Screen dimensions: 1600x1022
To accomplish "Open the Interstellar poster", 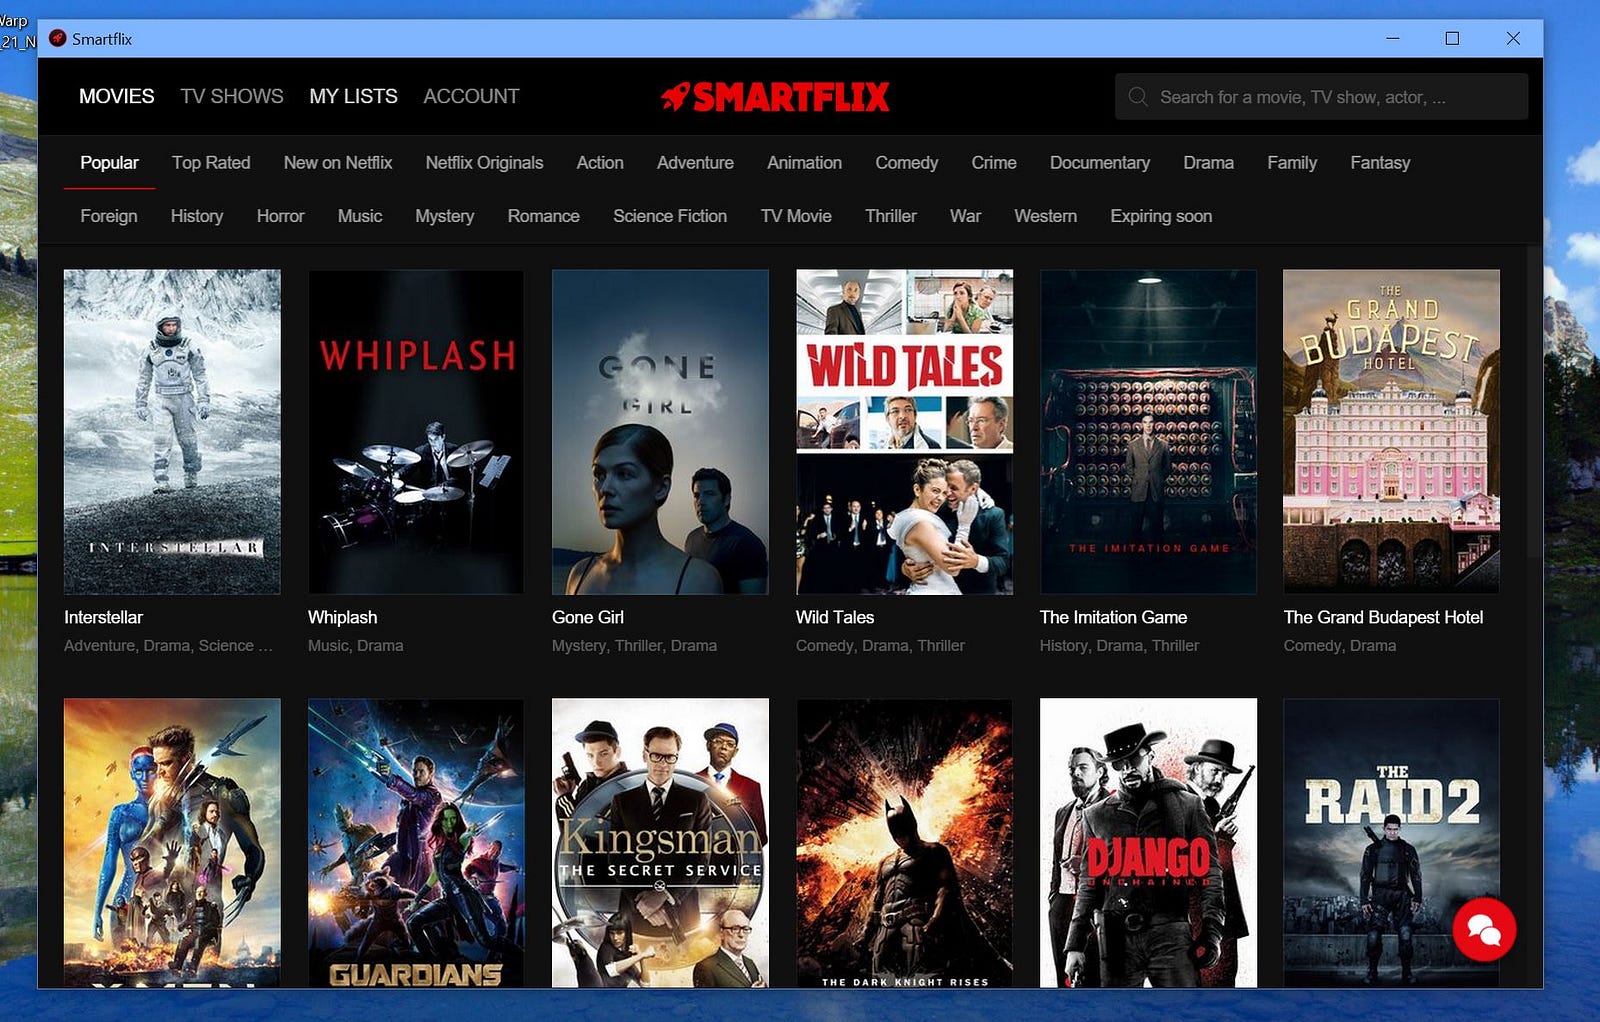I will pos(172,432).
